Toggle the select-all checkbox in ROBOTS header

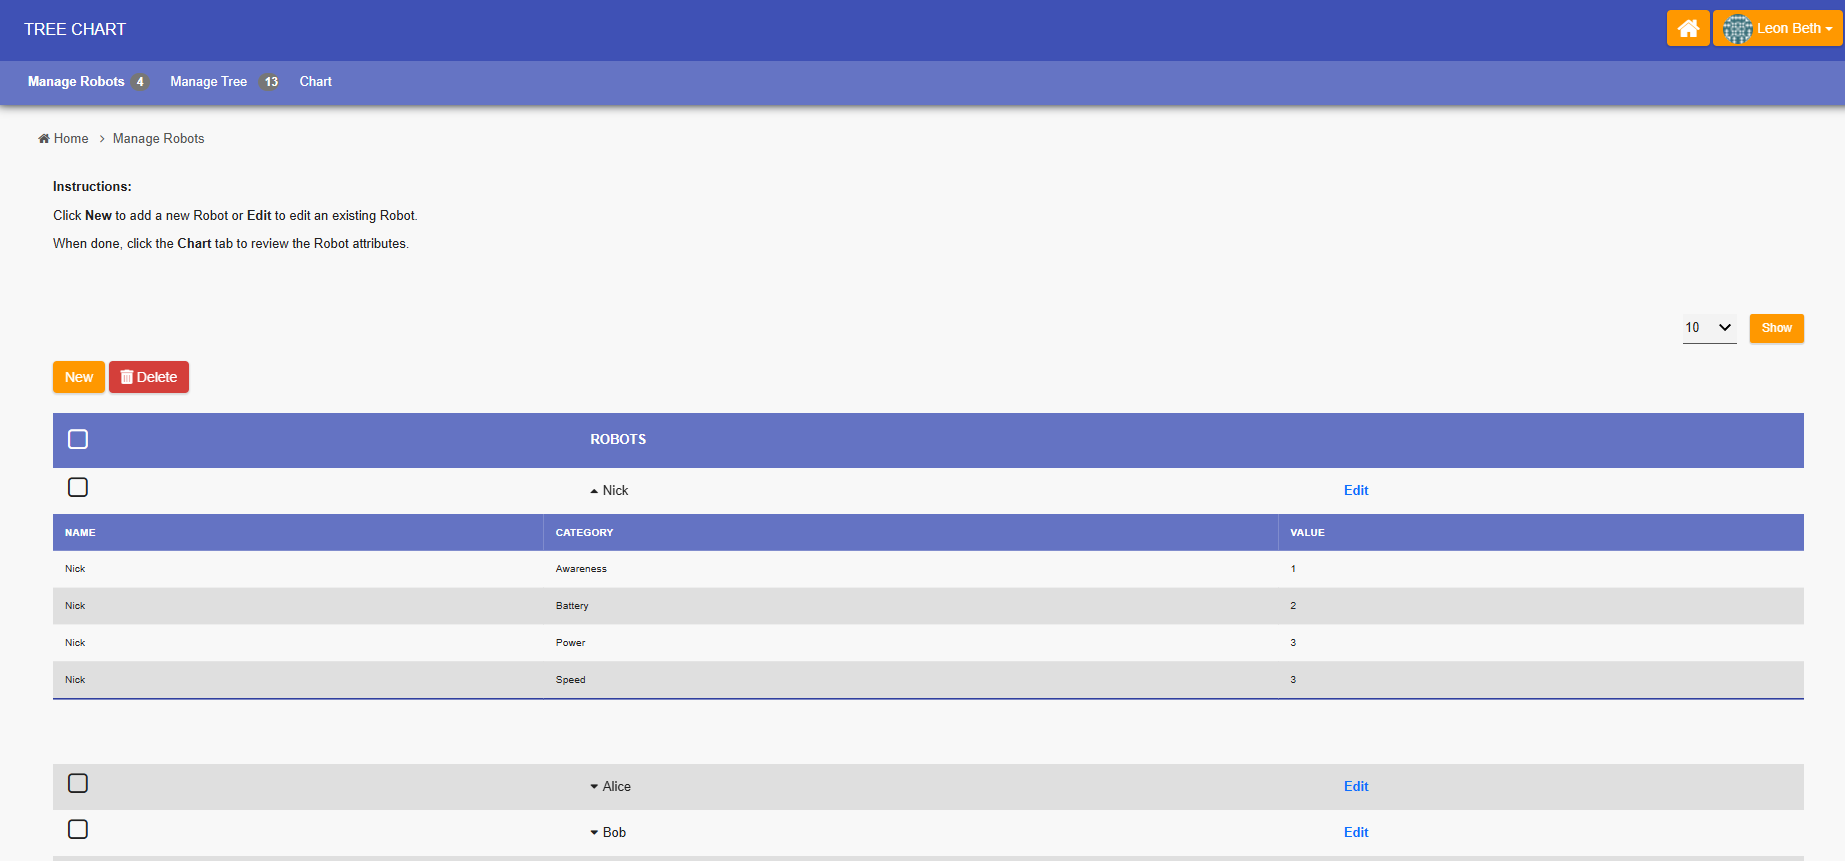coord(78,439)
